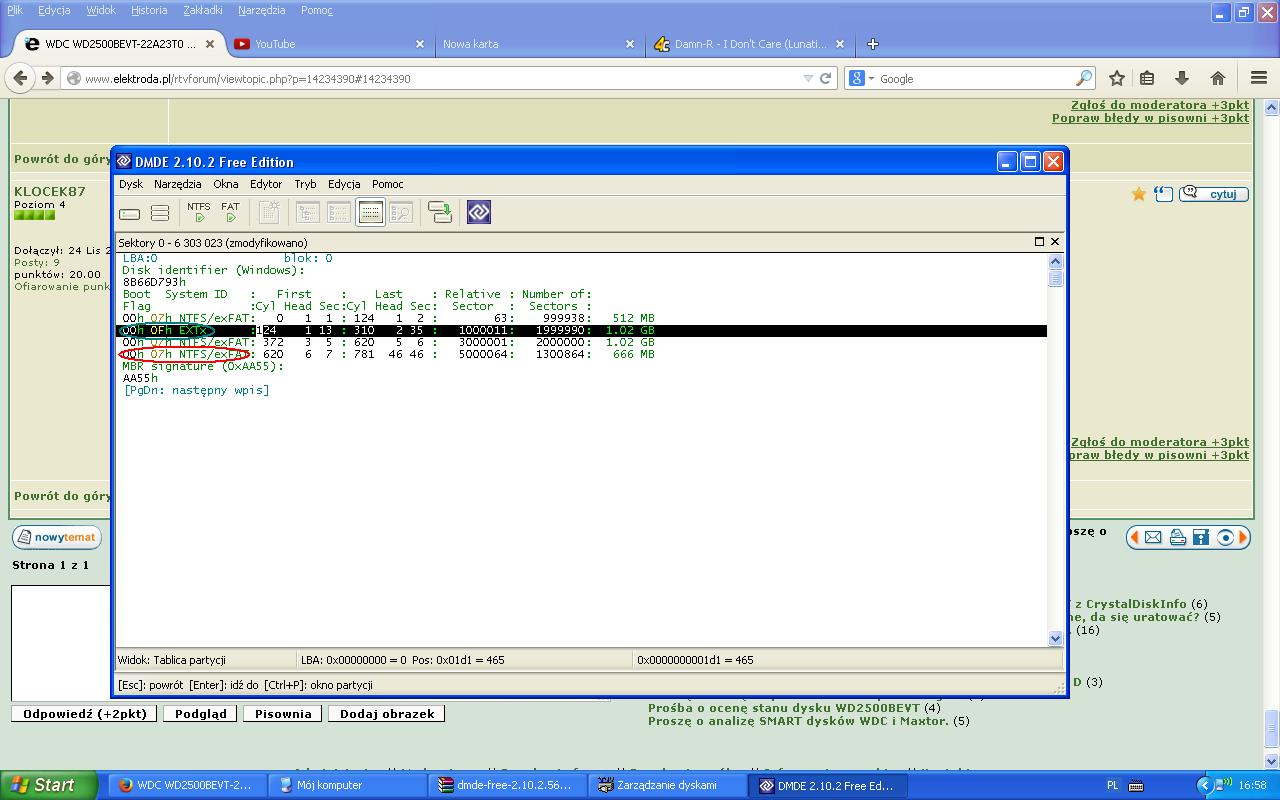Click the single-disk select icon in DMDE toolbar
This screenshot has width=1280, height=800.
point(129,213)
